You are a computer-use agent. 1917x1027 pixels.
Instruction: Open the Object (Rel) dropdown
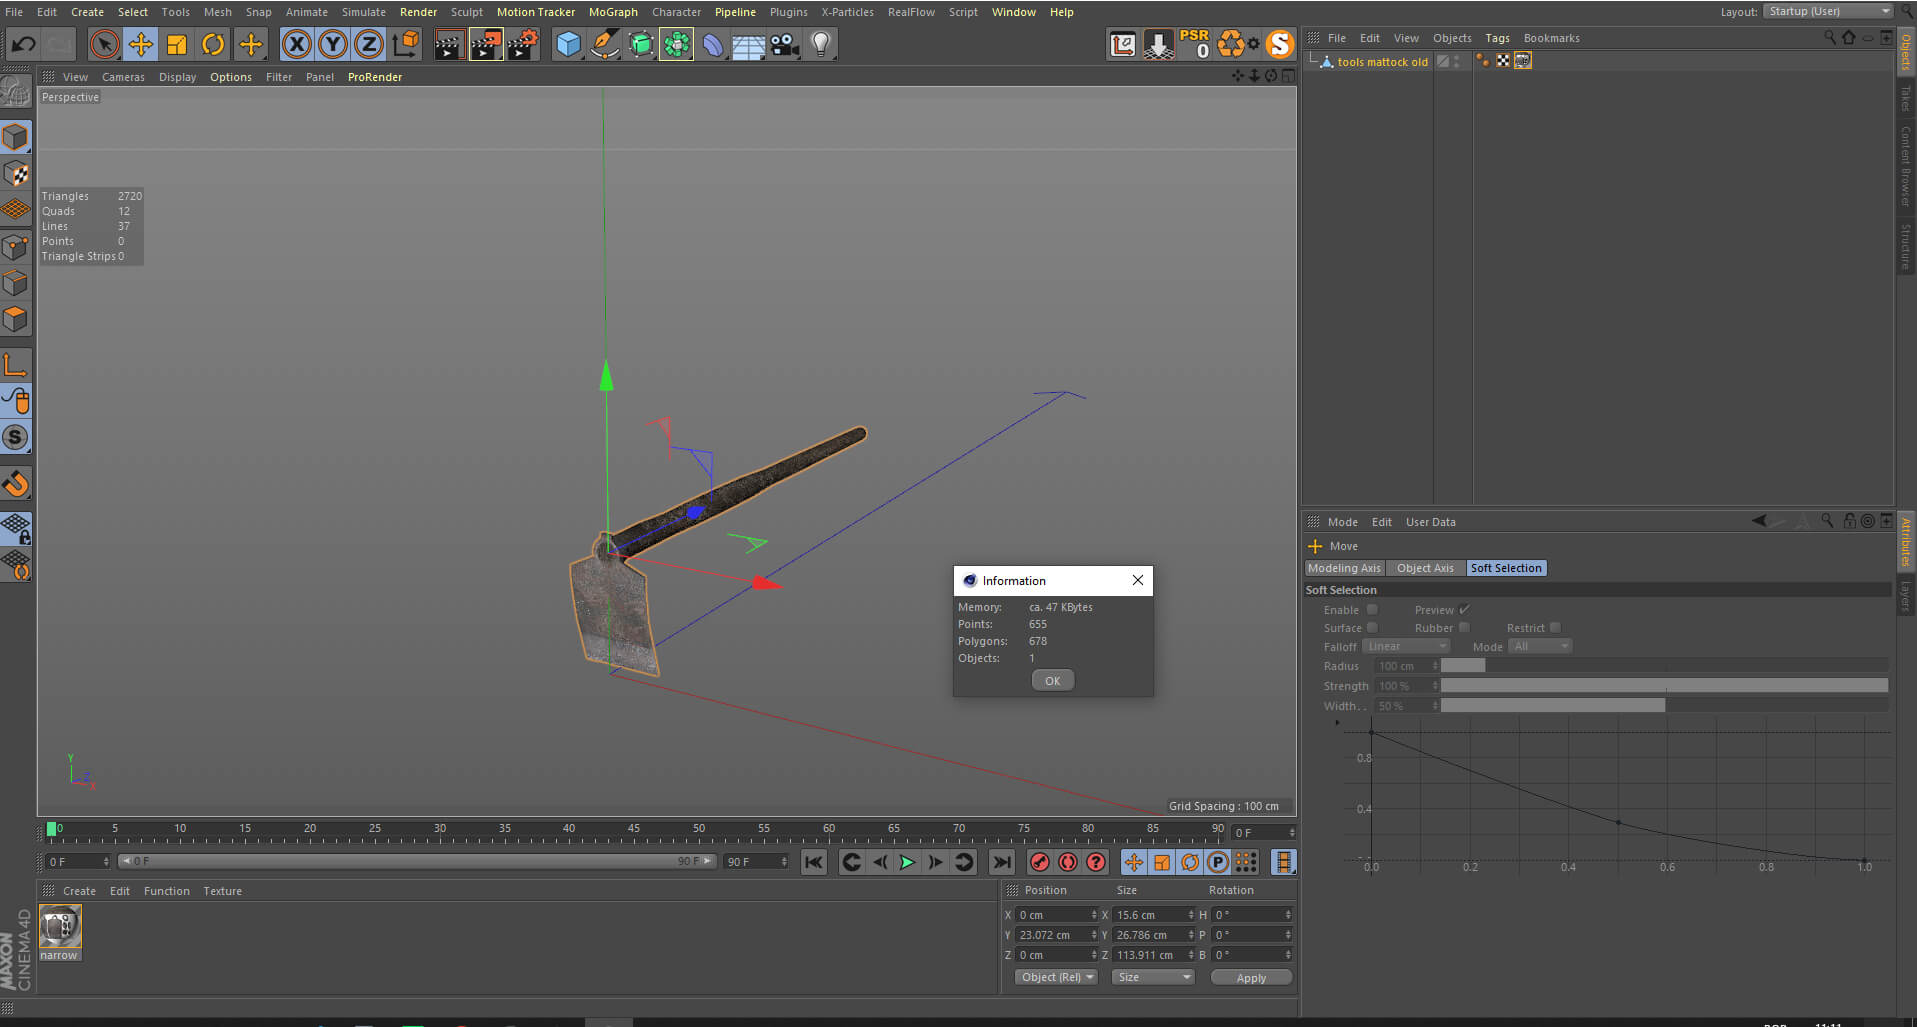[1056, 977]
